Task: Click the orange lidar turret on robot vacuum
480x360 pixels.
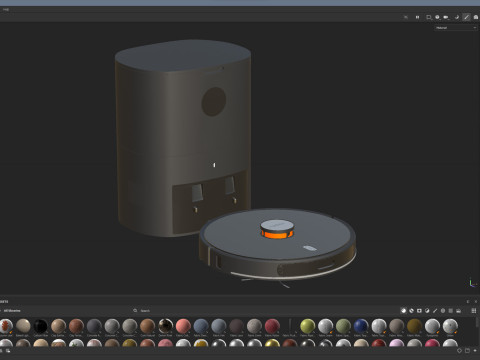Action: coord(277,229)
